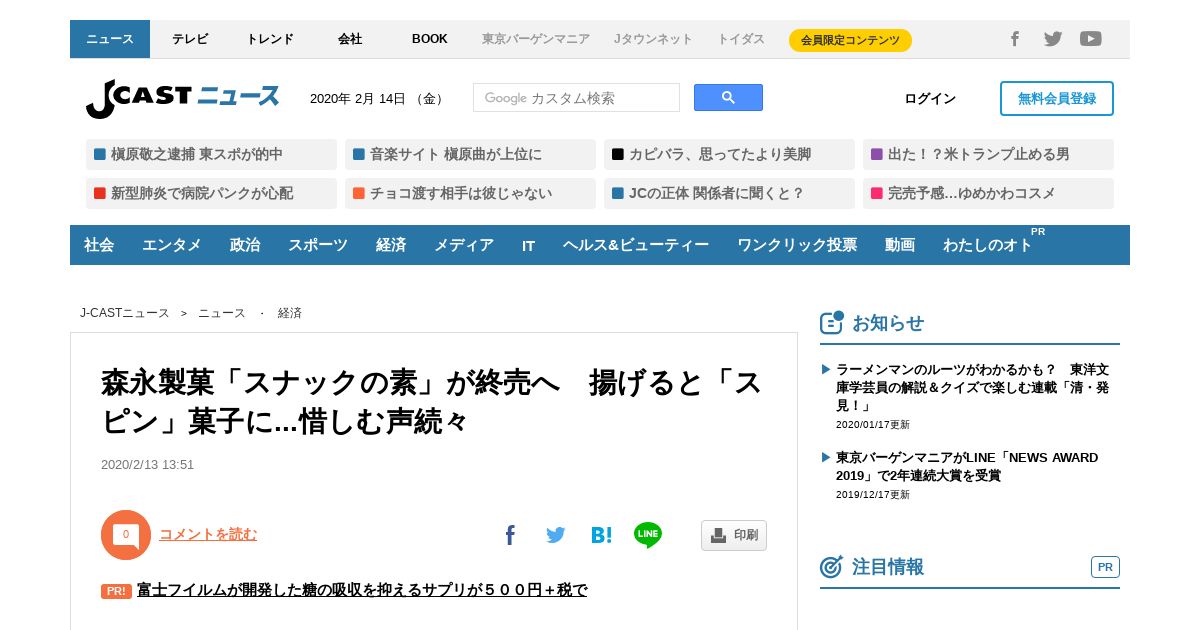Screen dimensions: 1200x630
Task: Open Jタウンネット link
Action: pyautogui.click(x=653, y=39)
